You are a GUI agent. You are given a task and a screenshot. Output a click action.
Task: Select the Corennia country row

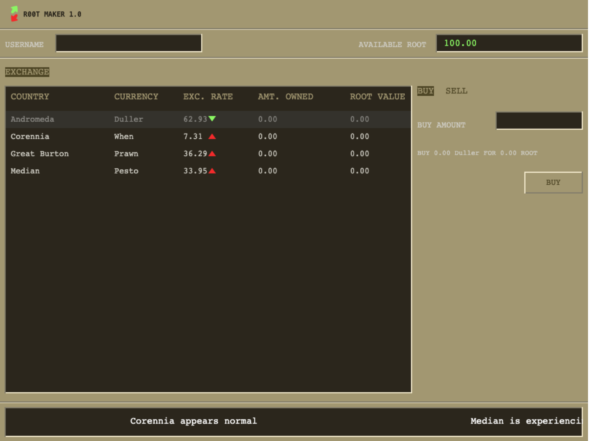[208, 137]
